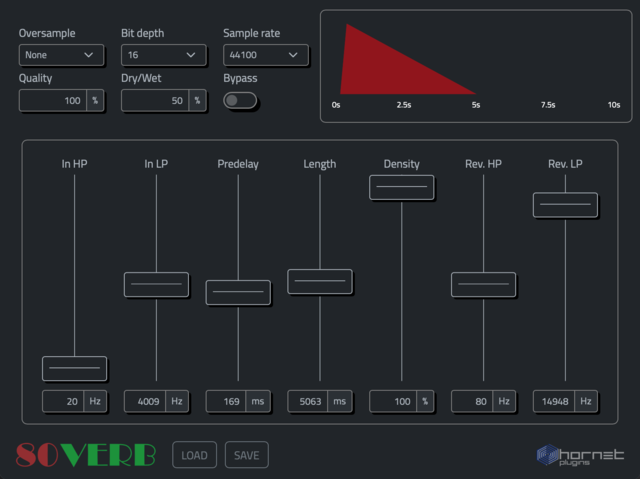
Task: Click the 7.5s marker on the decay graph
Action: click(x=548, y=105)
